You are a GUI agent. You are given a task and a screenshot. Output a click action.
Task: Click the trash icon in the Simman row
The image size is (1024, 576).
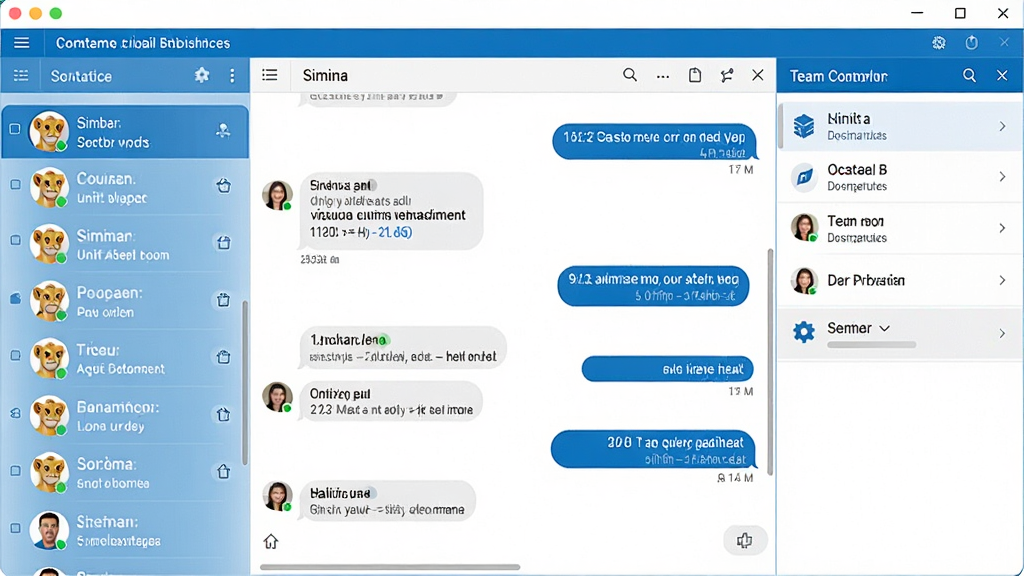tap(223, 243)
